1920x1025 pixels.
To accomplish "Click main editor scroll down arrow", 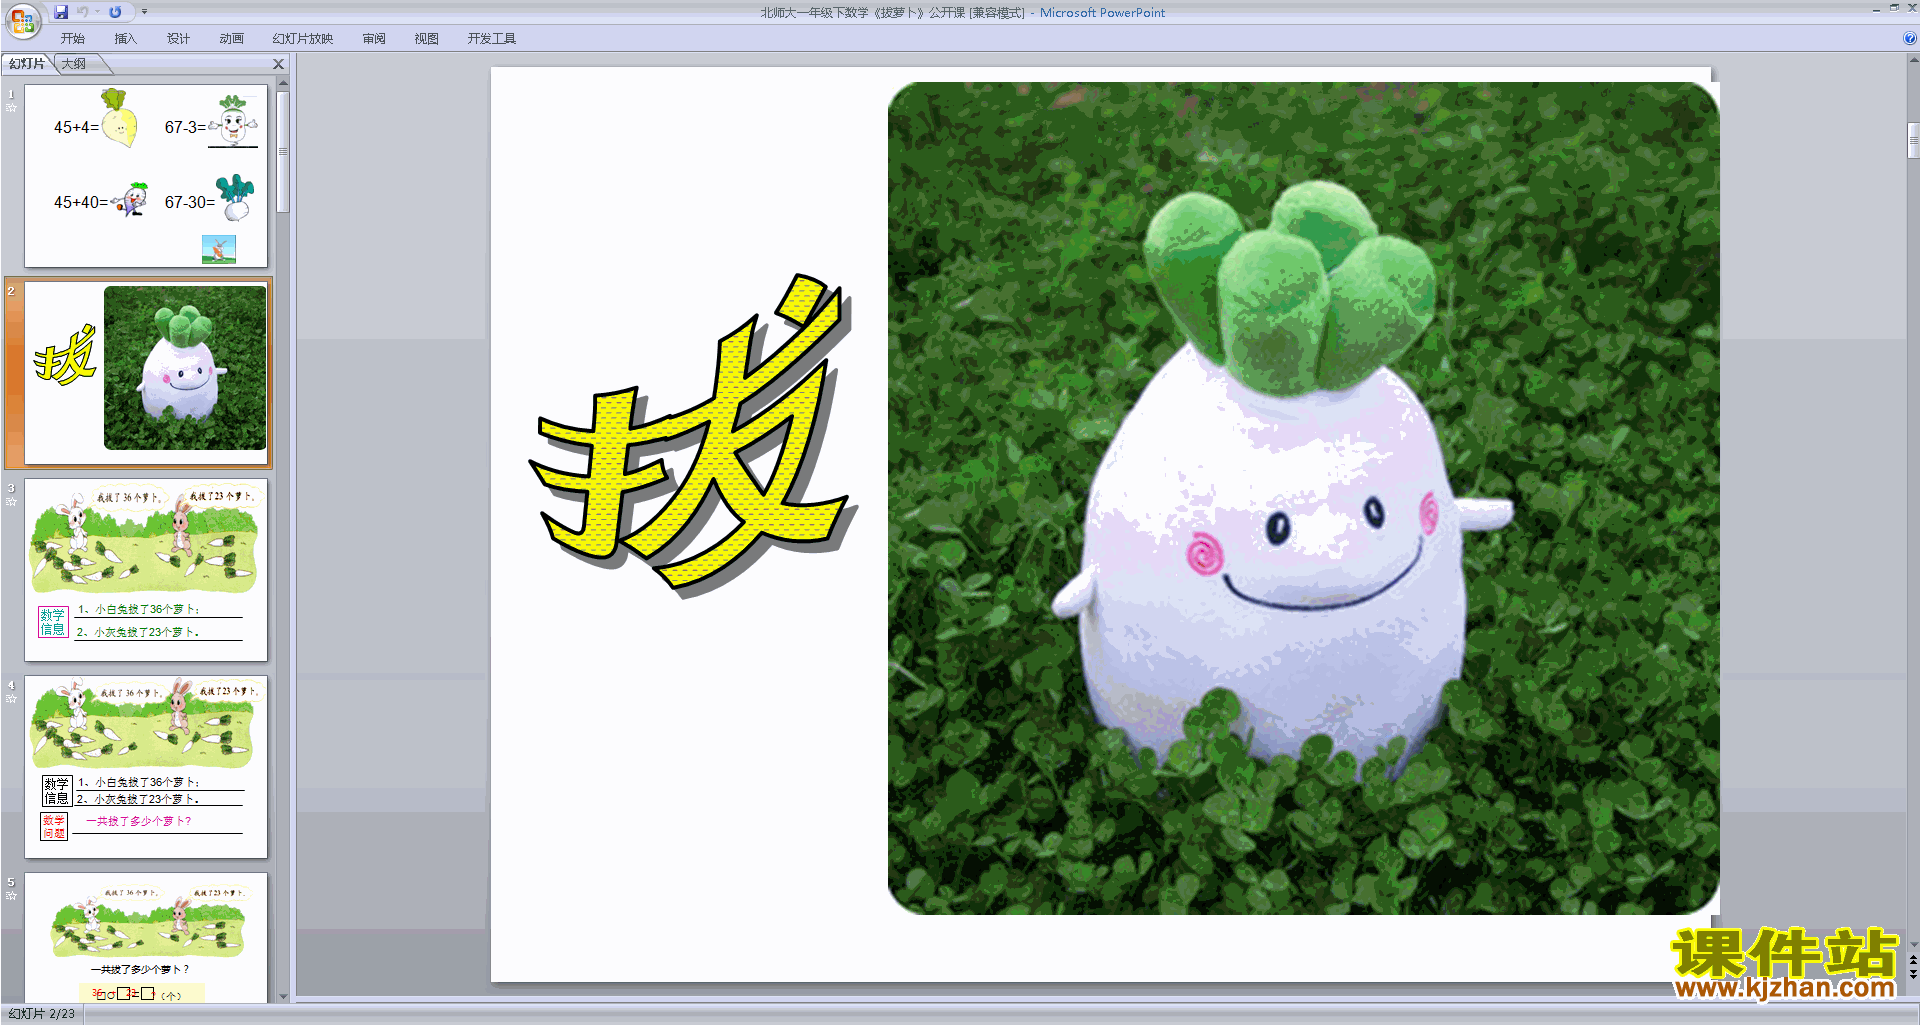I will click(x=1913, y=944).
